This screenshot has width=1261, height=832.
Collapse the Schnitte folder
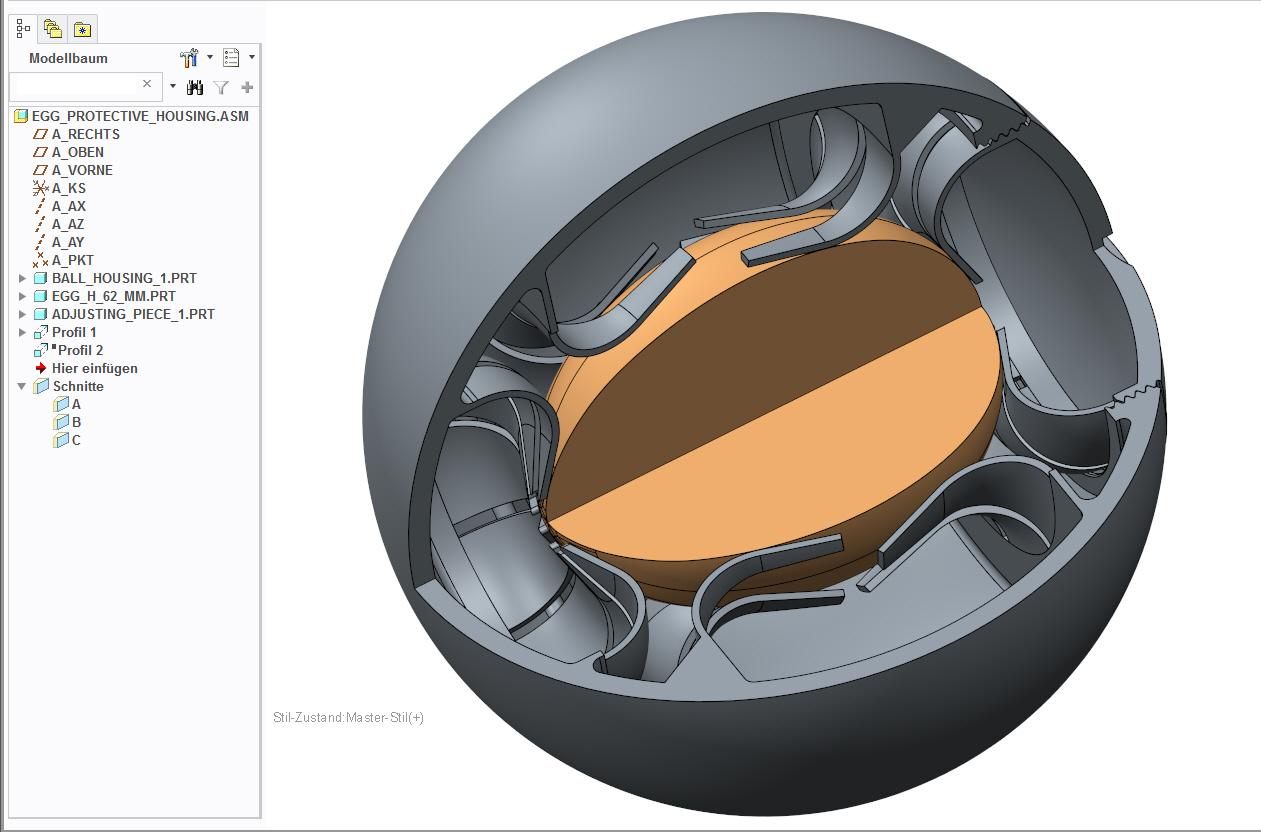[x=22, y=386]
